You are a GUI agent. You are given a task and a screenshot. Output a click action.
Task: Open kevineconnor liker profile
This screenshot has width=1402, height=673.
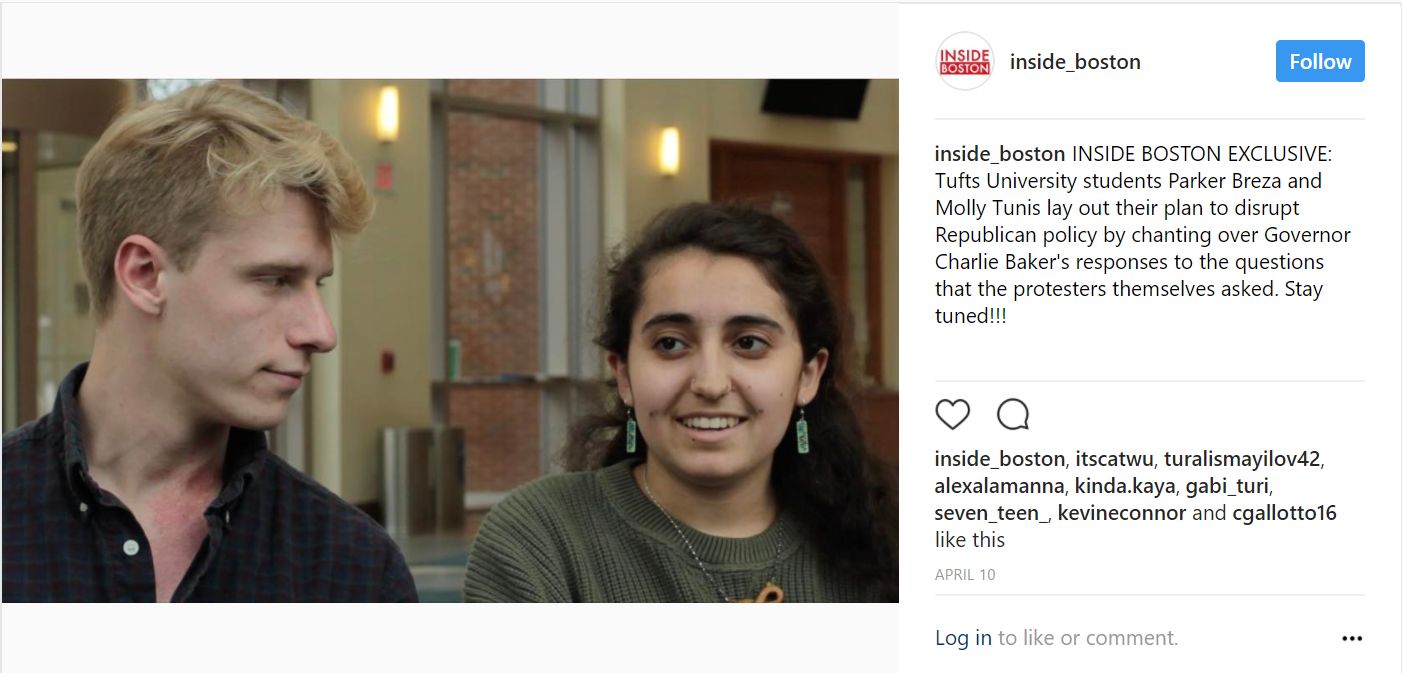[1122, 513]
